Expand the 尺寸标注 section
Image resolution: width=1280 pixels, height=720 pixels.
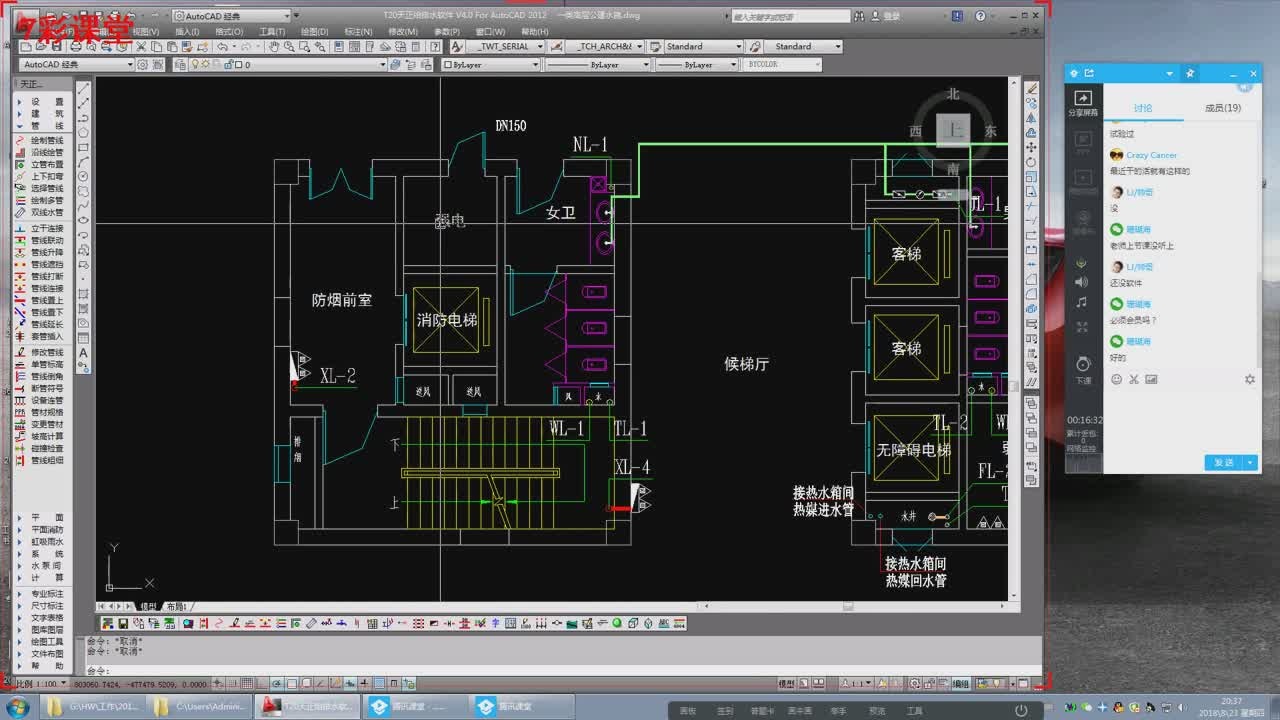point(40,606)
